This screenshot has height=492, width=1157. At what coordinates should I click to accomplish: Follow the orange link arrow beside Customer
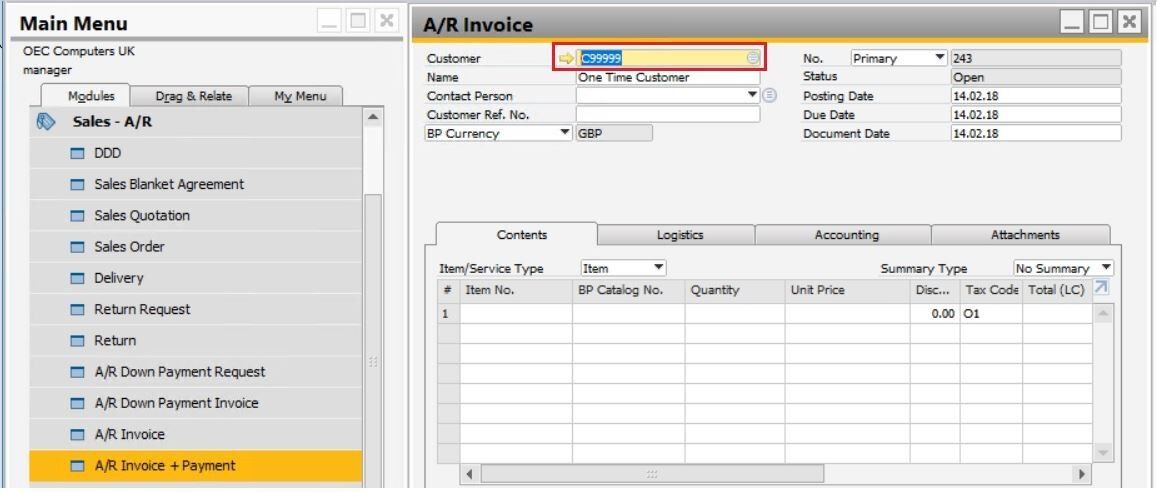click(x=566, y=58)
